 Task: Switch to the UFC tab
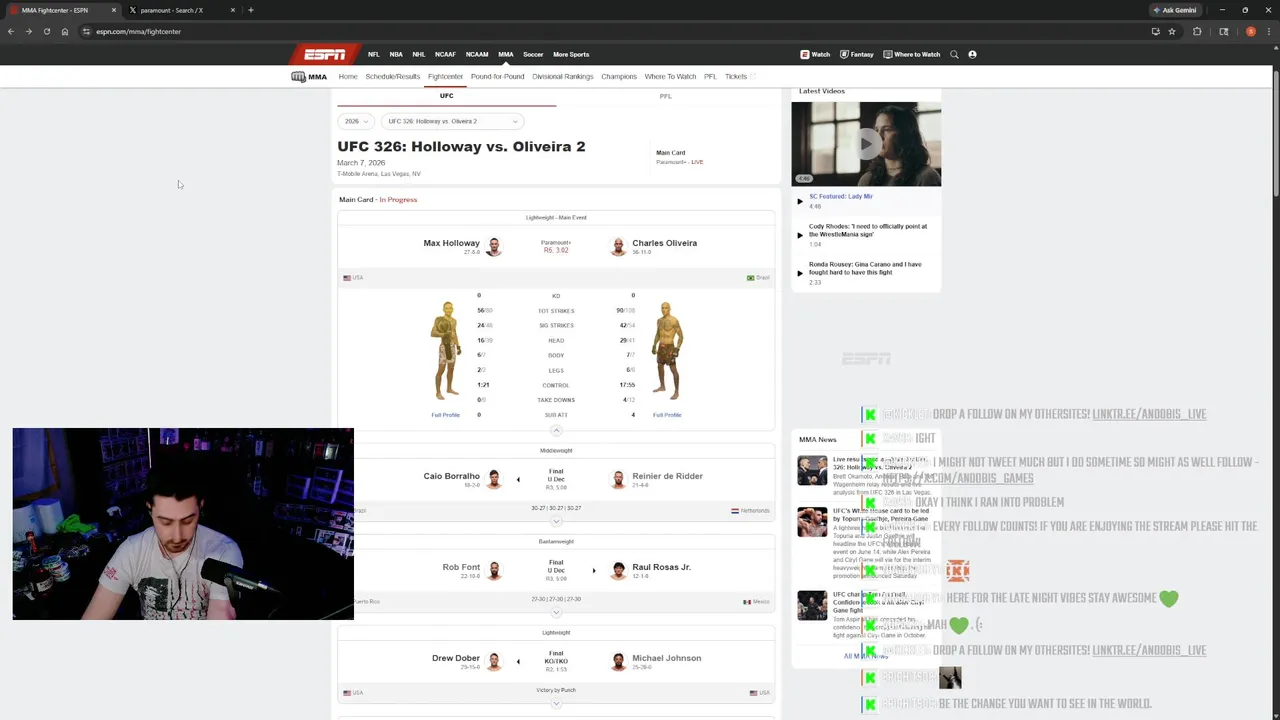(446, 96)
